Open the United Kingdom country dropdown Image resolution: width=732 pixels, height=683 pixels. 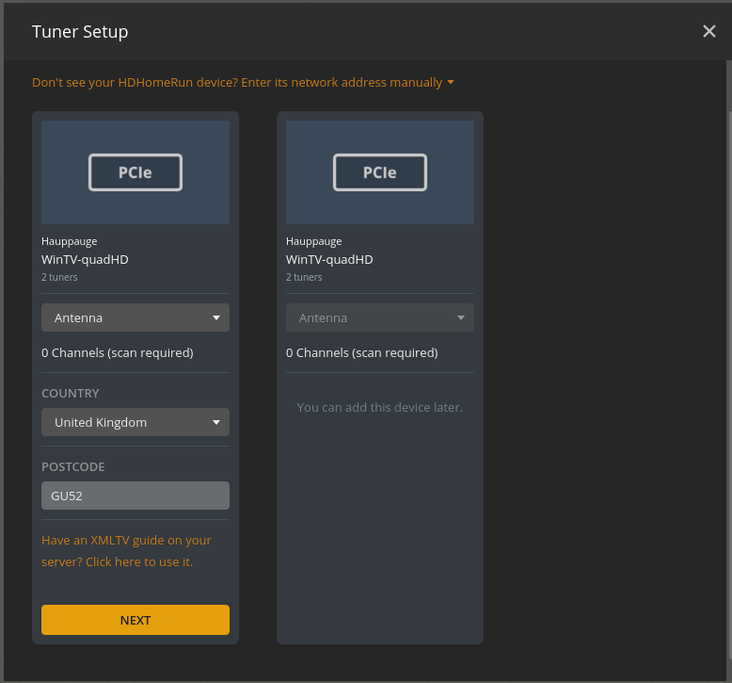[135, 422]
